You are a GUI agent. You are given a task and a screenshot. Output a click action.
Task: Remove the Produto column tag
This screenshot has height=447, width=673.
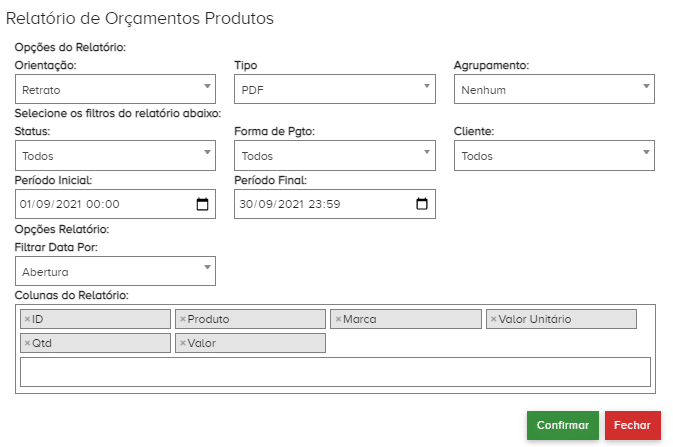tap(183, 319)
